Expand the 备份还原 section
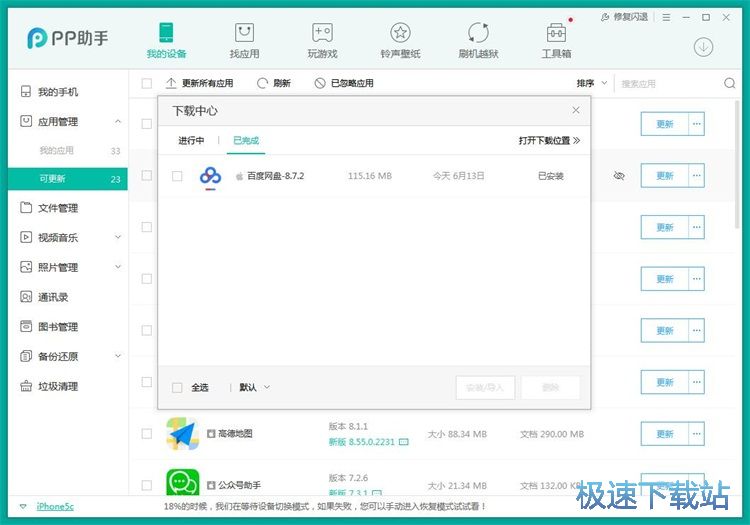This screenshot has height=525, width=750. pos(118,356)
